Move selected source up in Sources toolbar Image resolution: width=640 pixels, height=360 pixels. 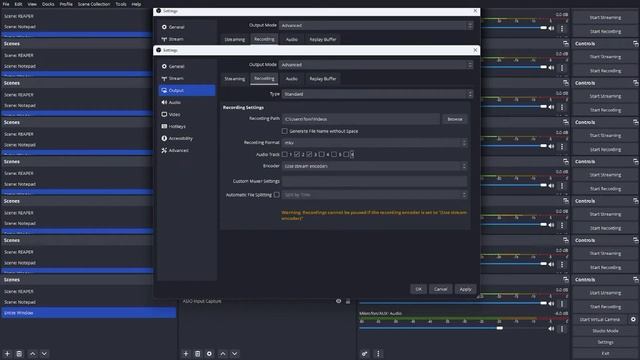click(223, 353)
